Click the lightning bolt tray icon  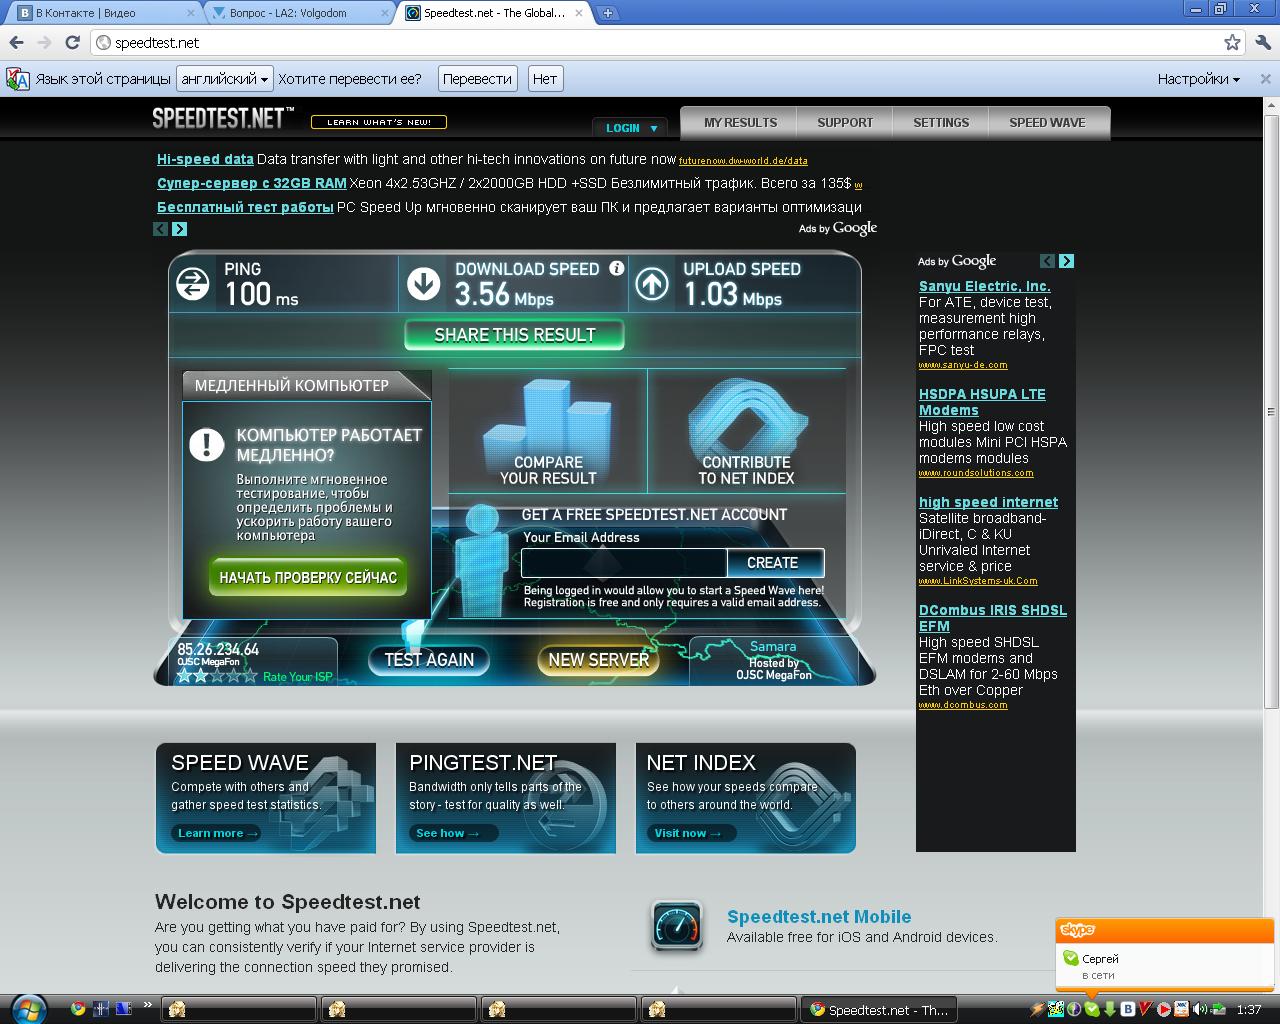click(x=1038, y=1009)
